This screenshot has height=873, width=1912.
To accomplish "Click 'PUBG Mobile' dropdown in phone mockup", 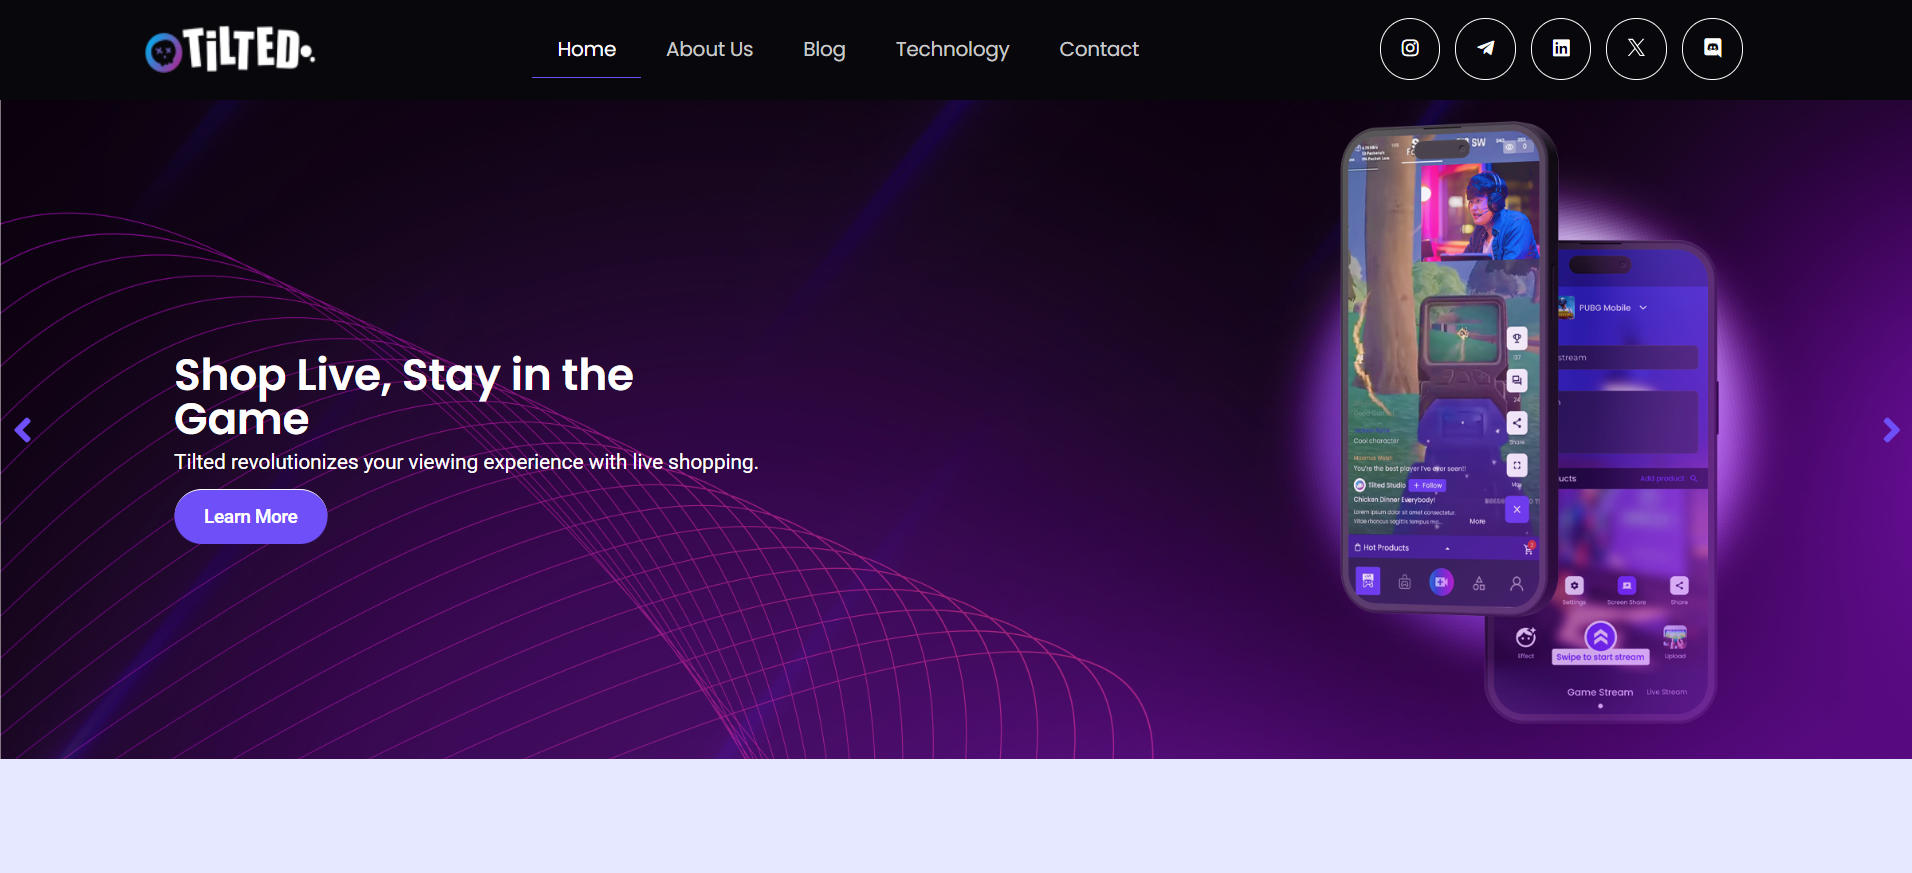I will pyautogui.click(x=1604, y=308).
